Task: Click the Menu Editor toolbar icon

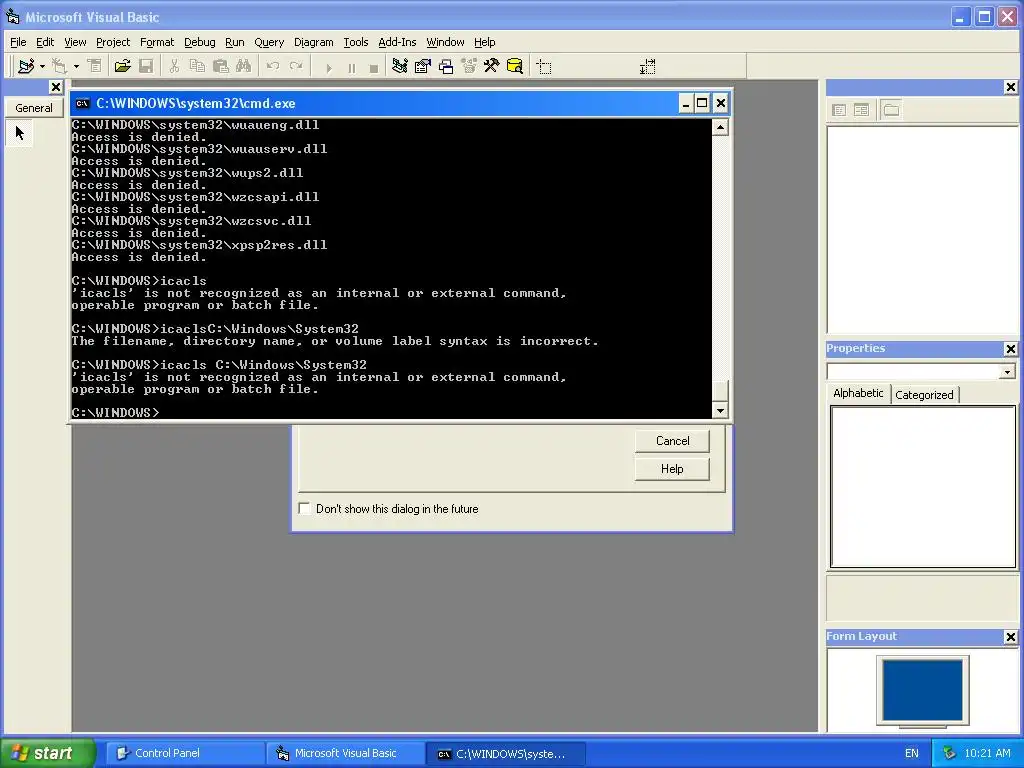Action: click(95, 66)
